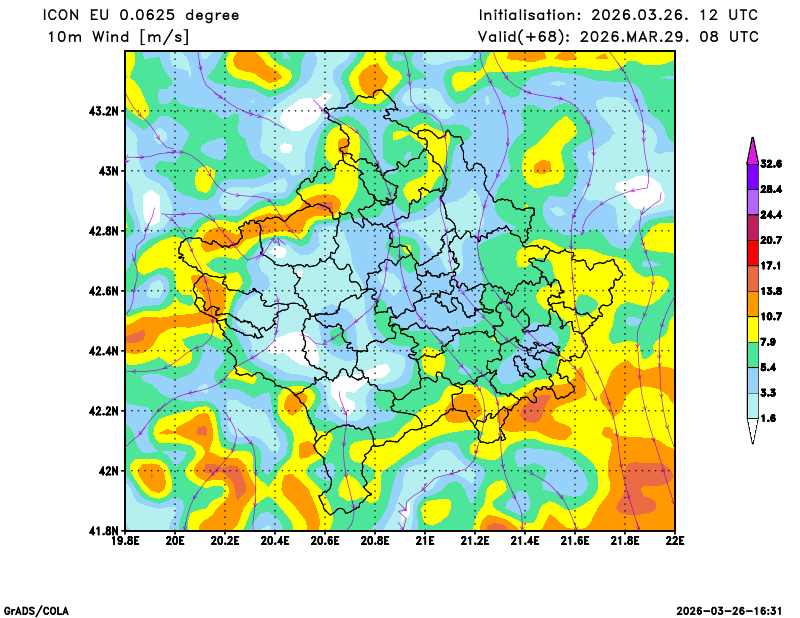Select the 'Valid(+68)' time text
The height and width of the screenshot is (618, 800).
(x=618, y=37)
